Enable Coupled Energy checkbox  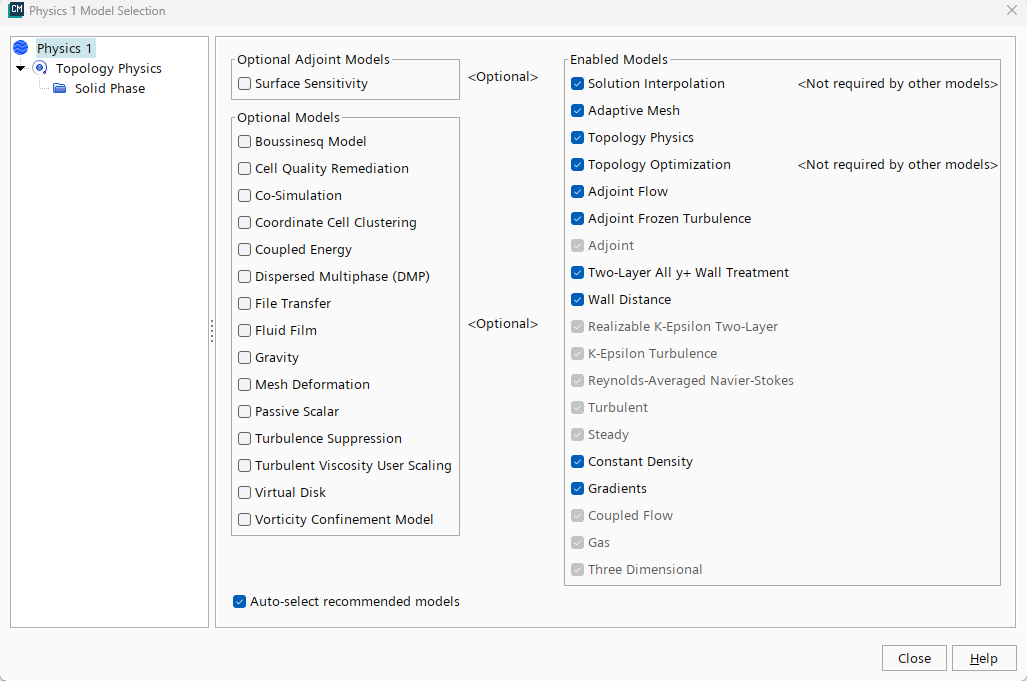pos(244,249)
